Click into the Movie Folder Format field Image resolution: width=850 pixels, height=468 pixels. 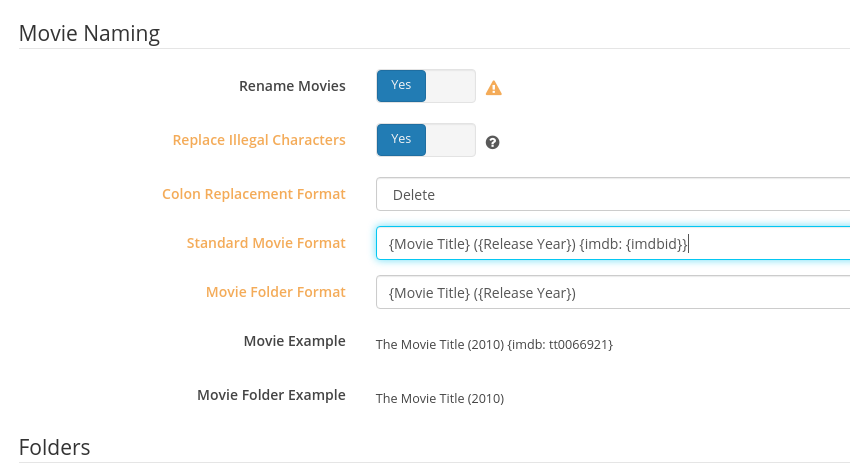[x=612, y=293]
